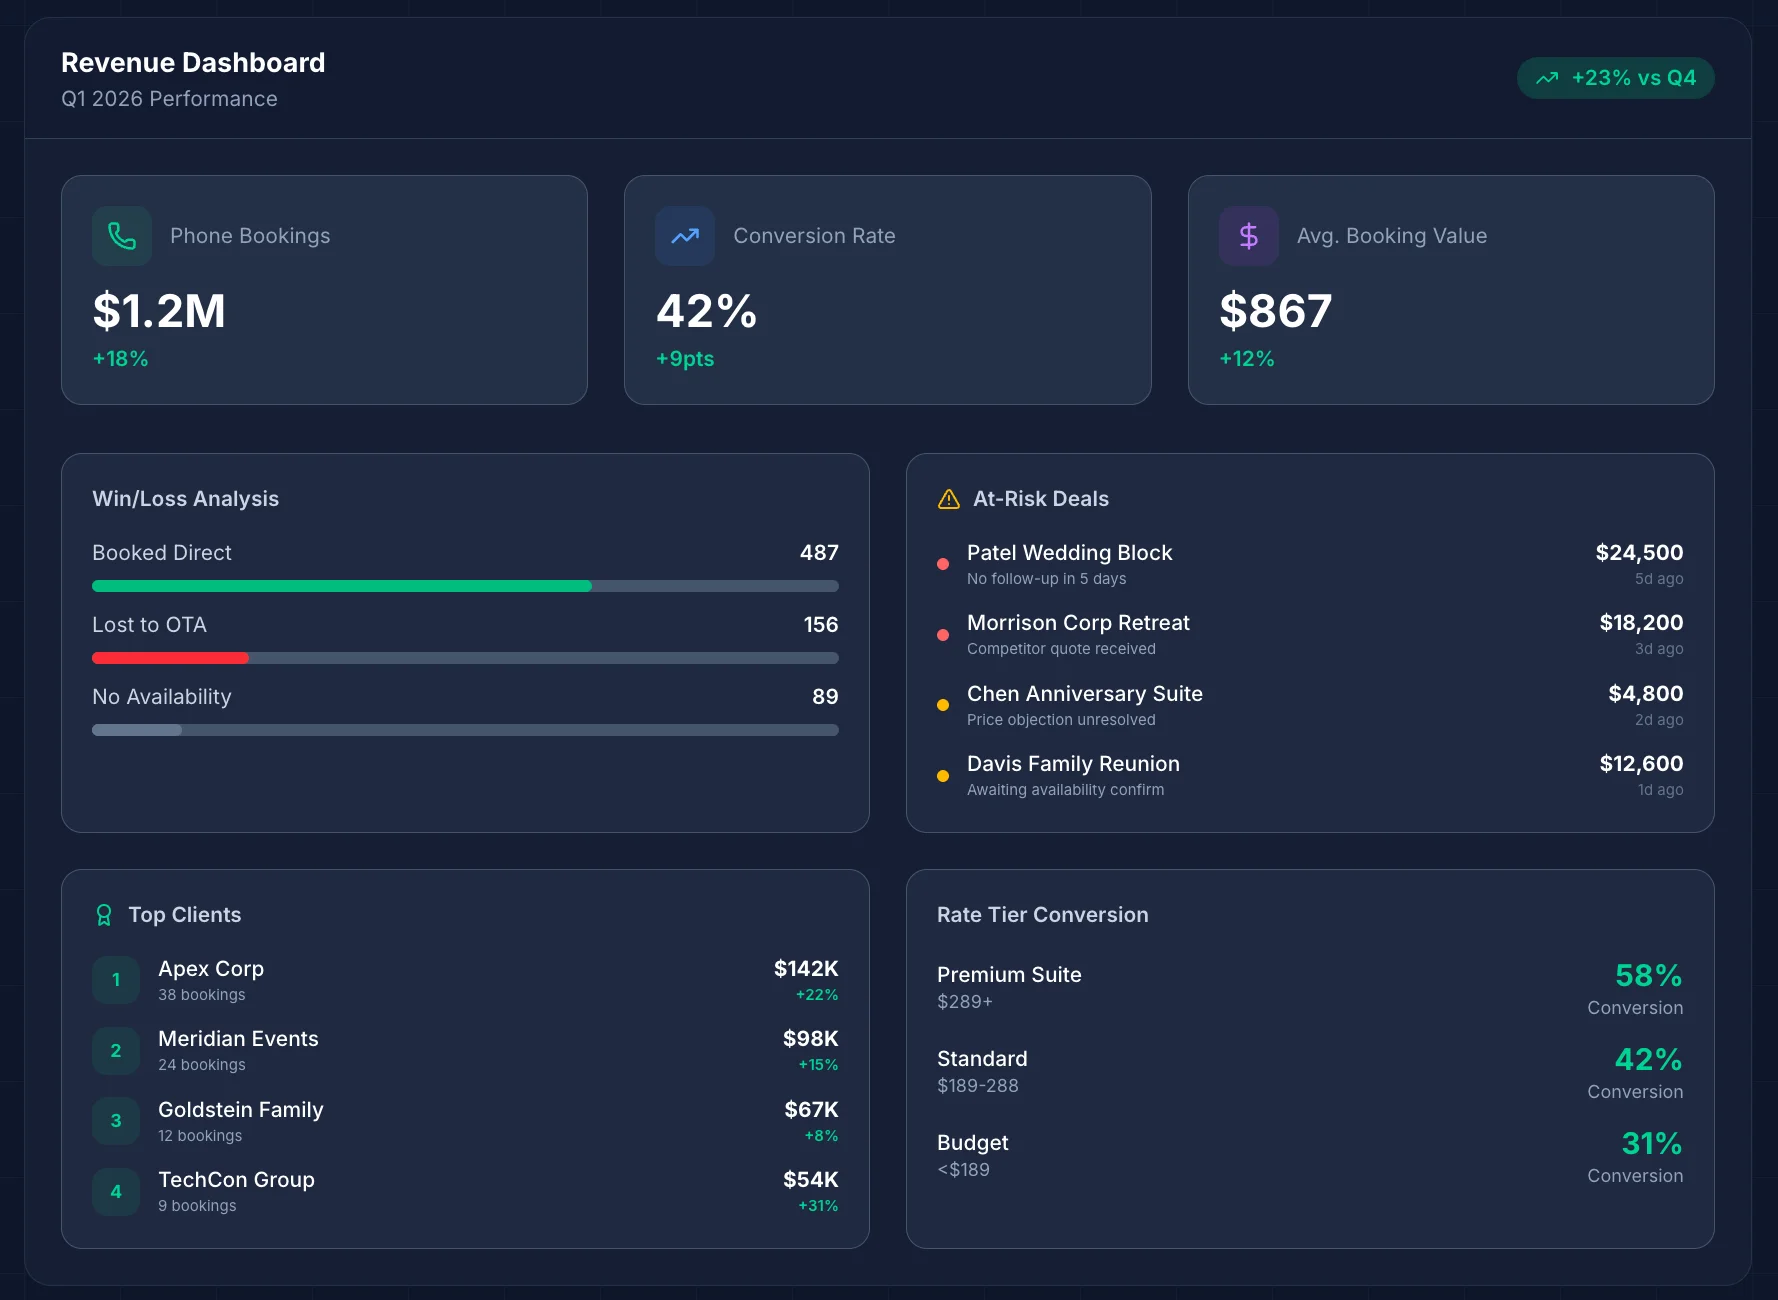The width and height of the screenshot is (1778, 1300).
Task: Click the Win/Loss Analysis panel heading
Action: 186,498
